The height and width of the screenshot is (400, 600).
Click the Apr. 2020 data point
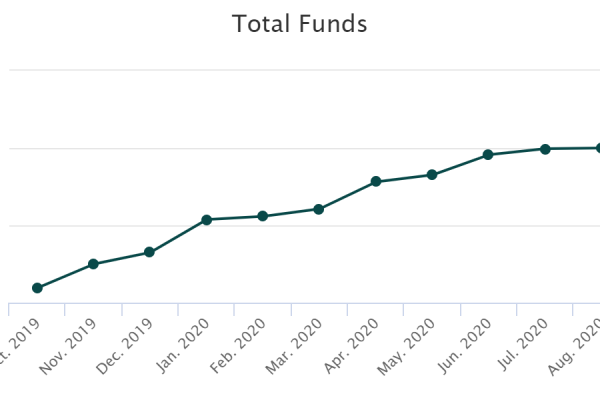point(375,181)
